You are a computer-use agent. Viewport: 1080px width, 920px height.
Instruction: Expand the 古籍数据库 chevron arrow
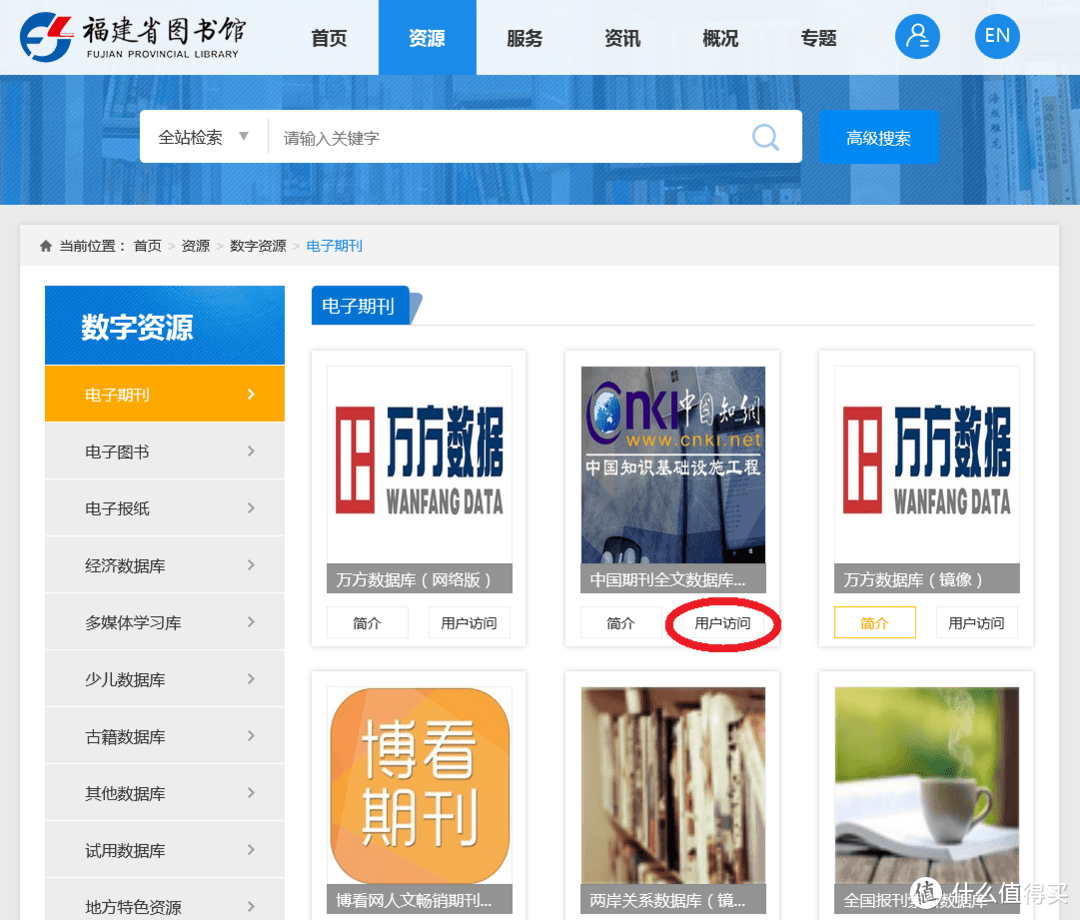pyautogui.click(x=251, y=735)
